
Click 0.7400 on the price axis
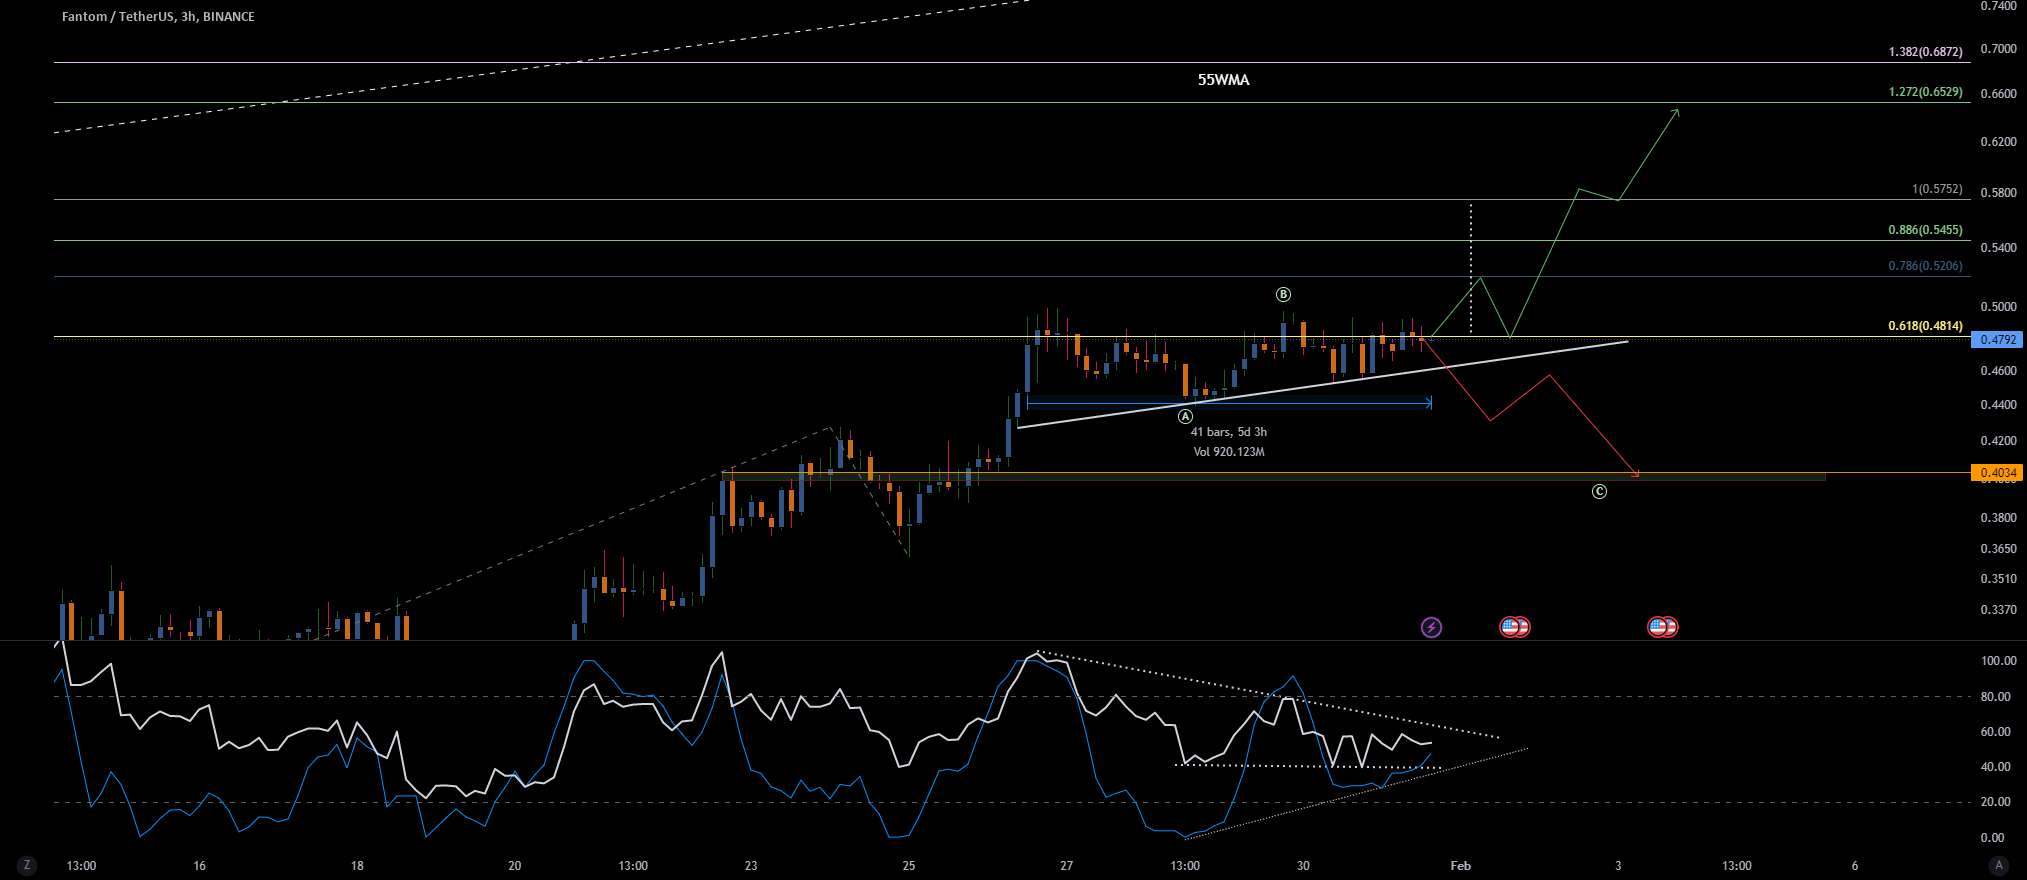tap(1998, 6)
